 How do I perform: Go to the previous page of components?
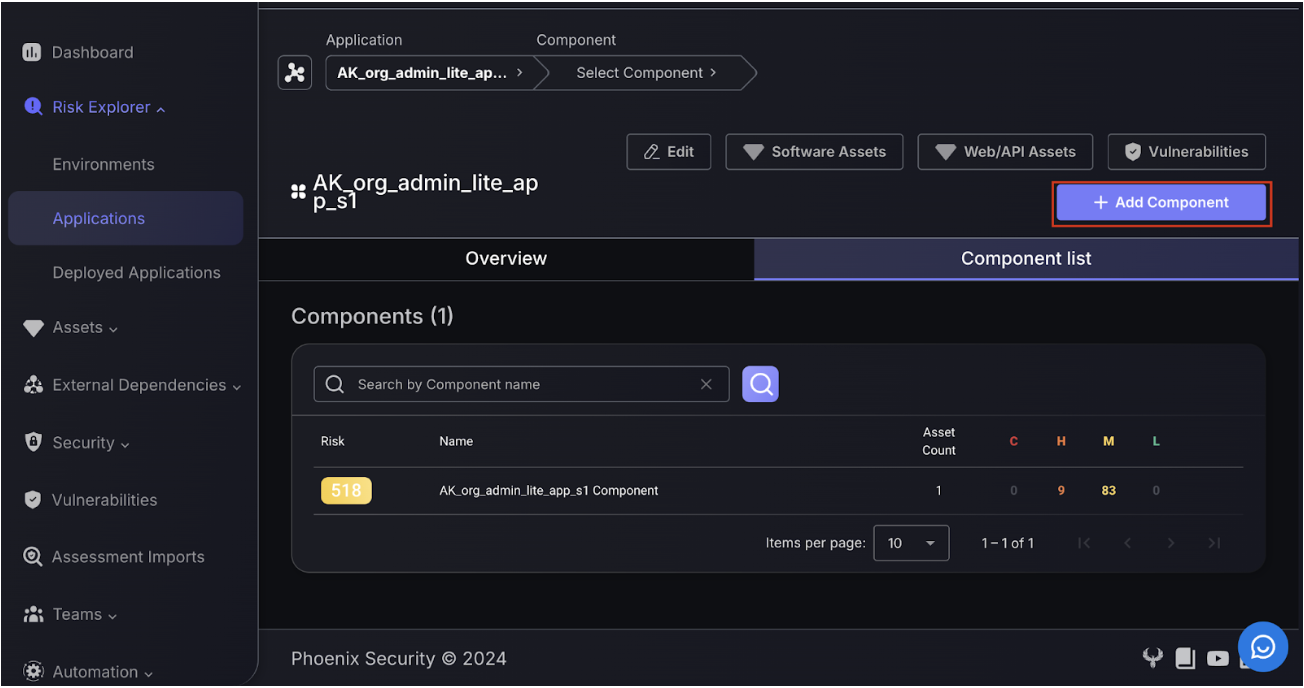(x=1127, y=543)
